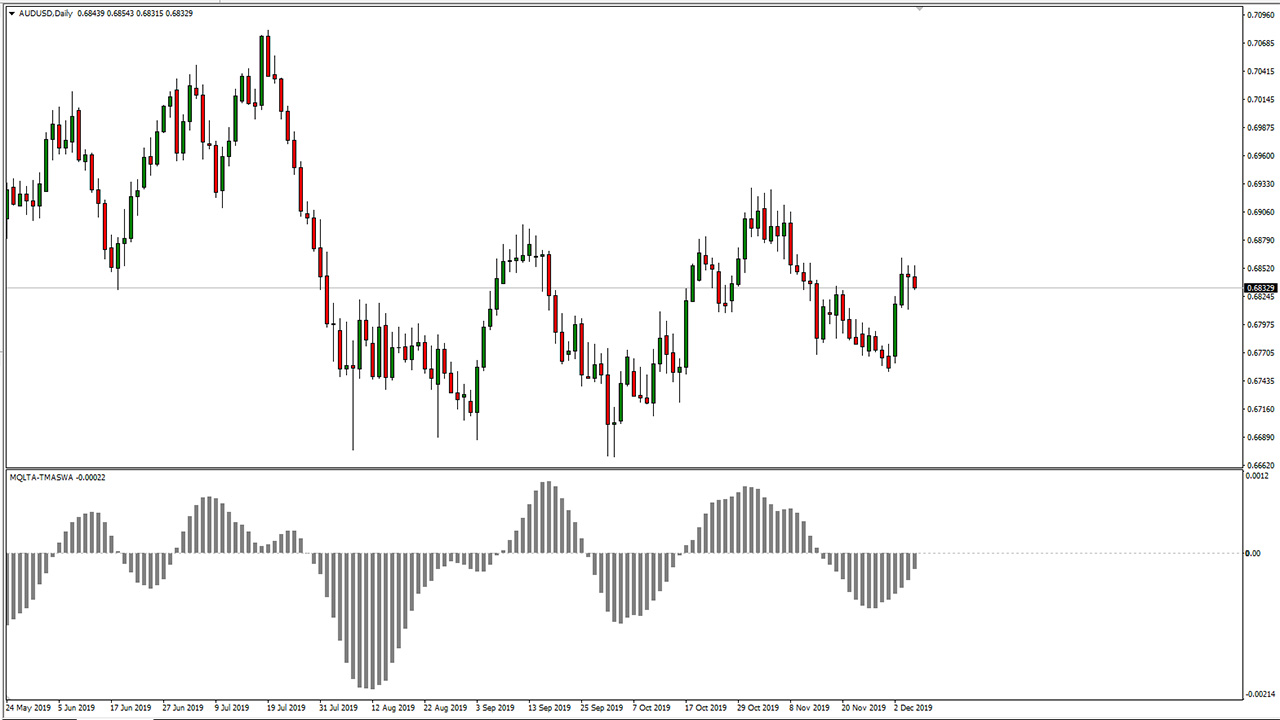Click the 24 May 2019 date label
Viewport: 1280px width, 720px height.
pyautogui.click(x=28, y=707)
